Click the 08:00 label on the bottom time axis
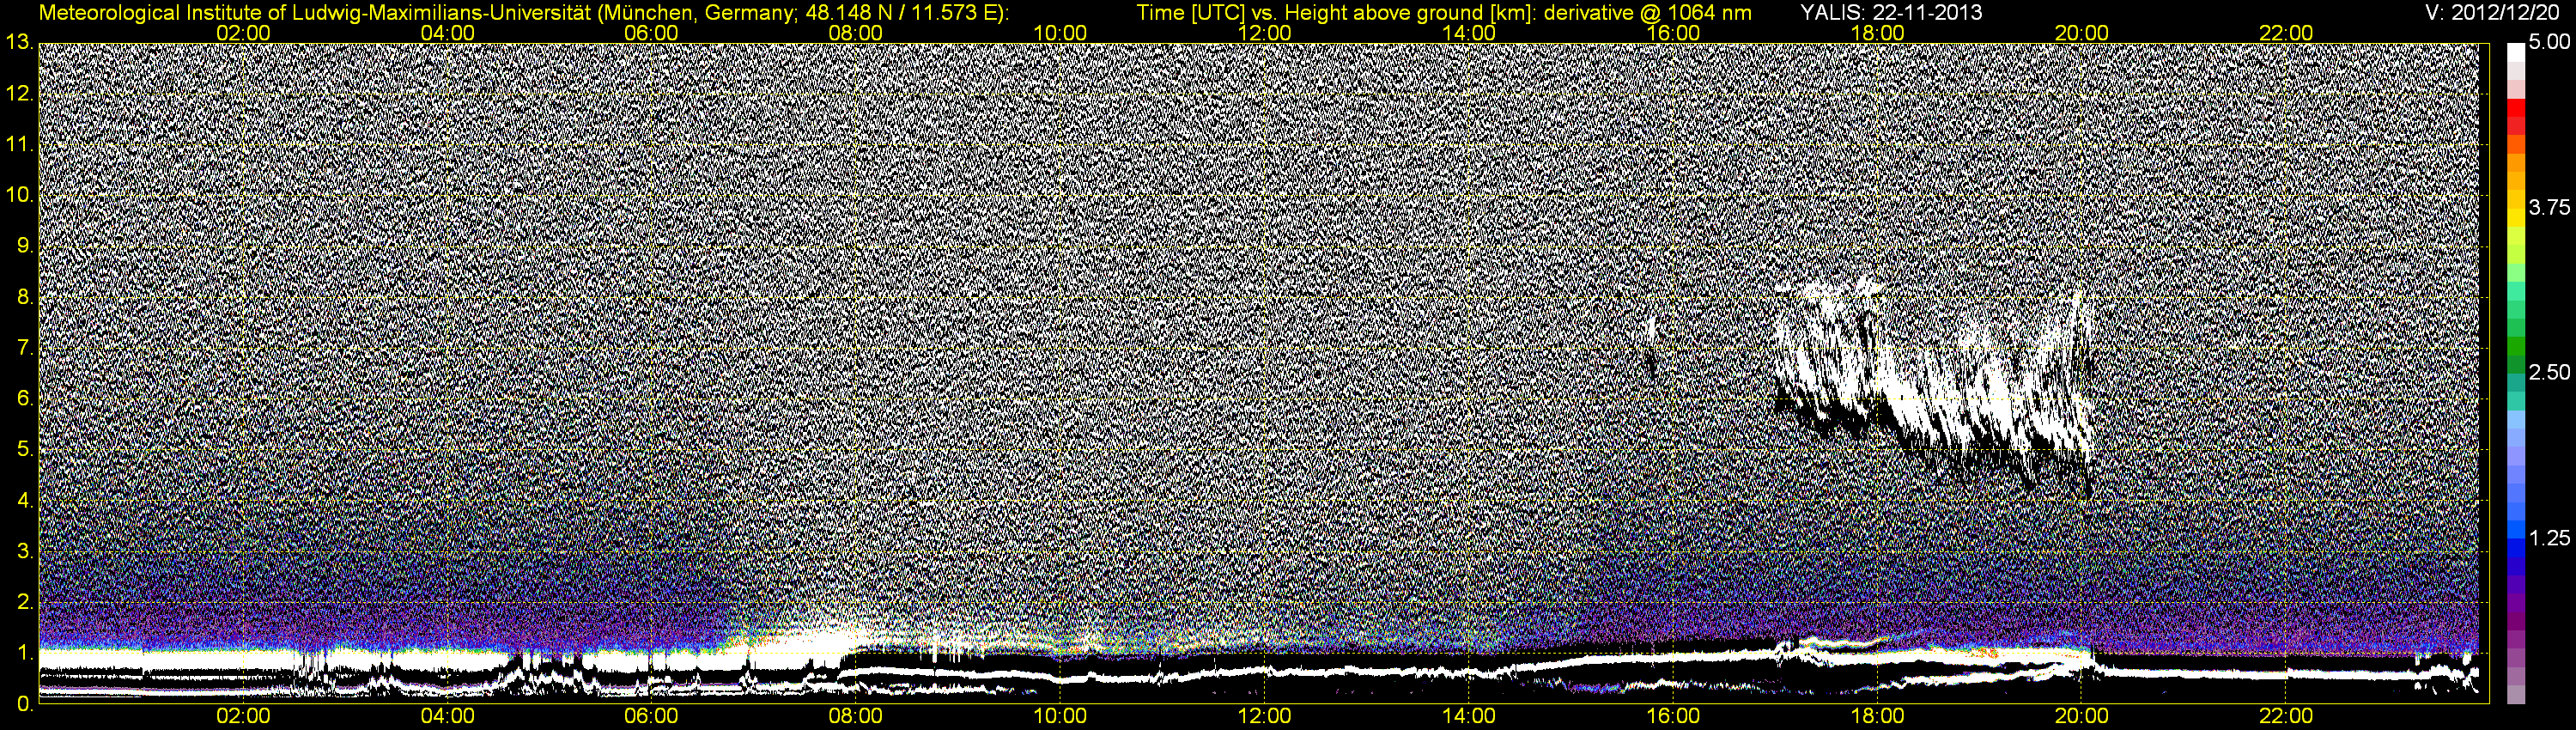 [856, 717]
